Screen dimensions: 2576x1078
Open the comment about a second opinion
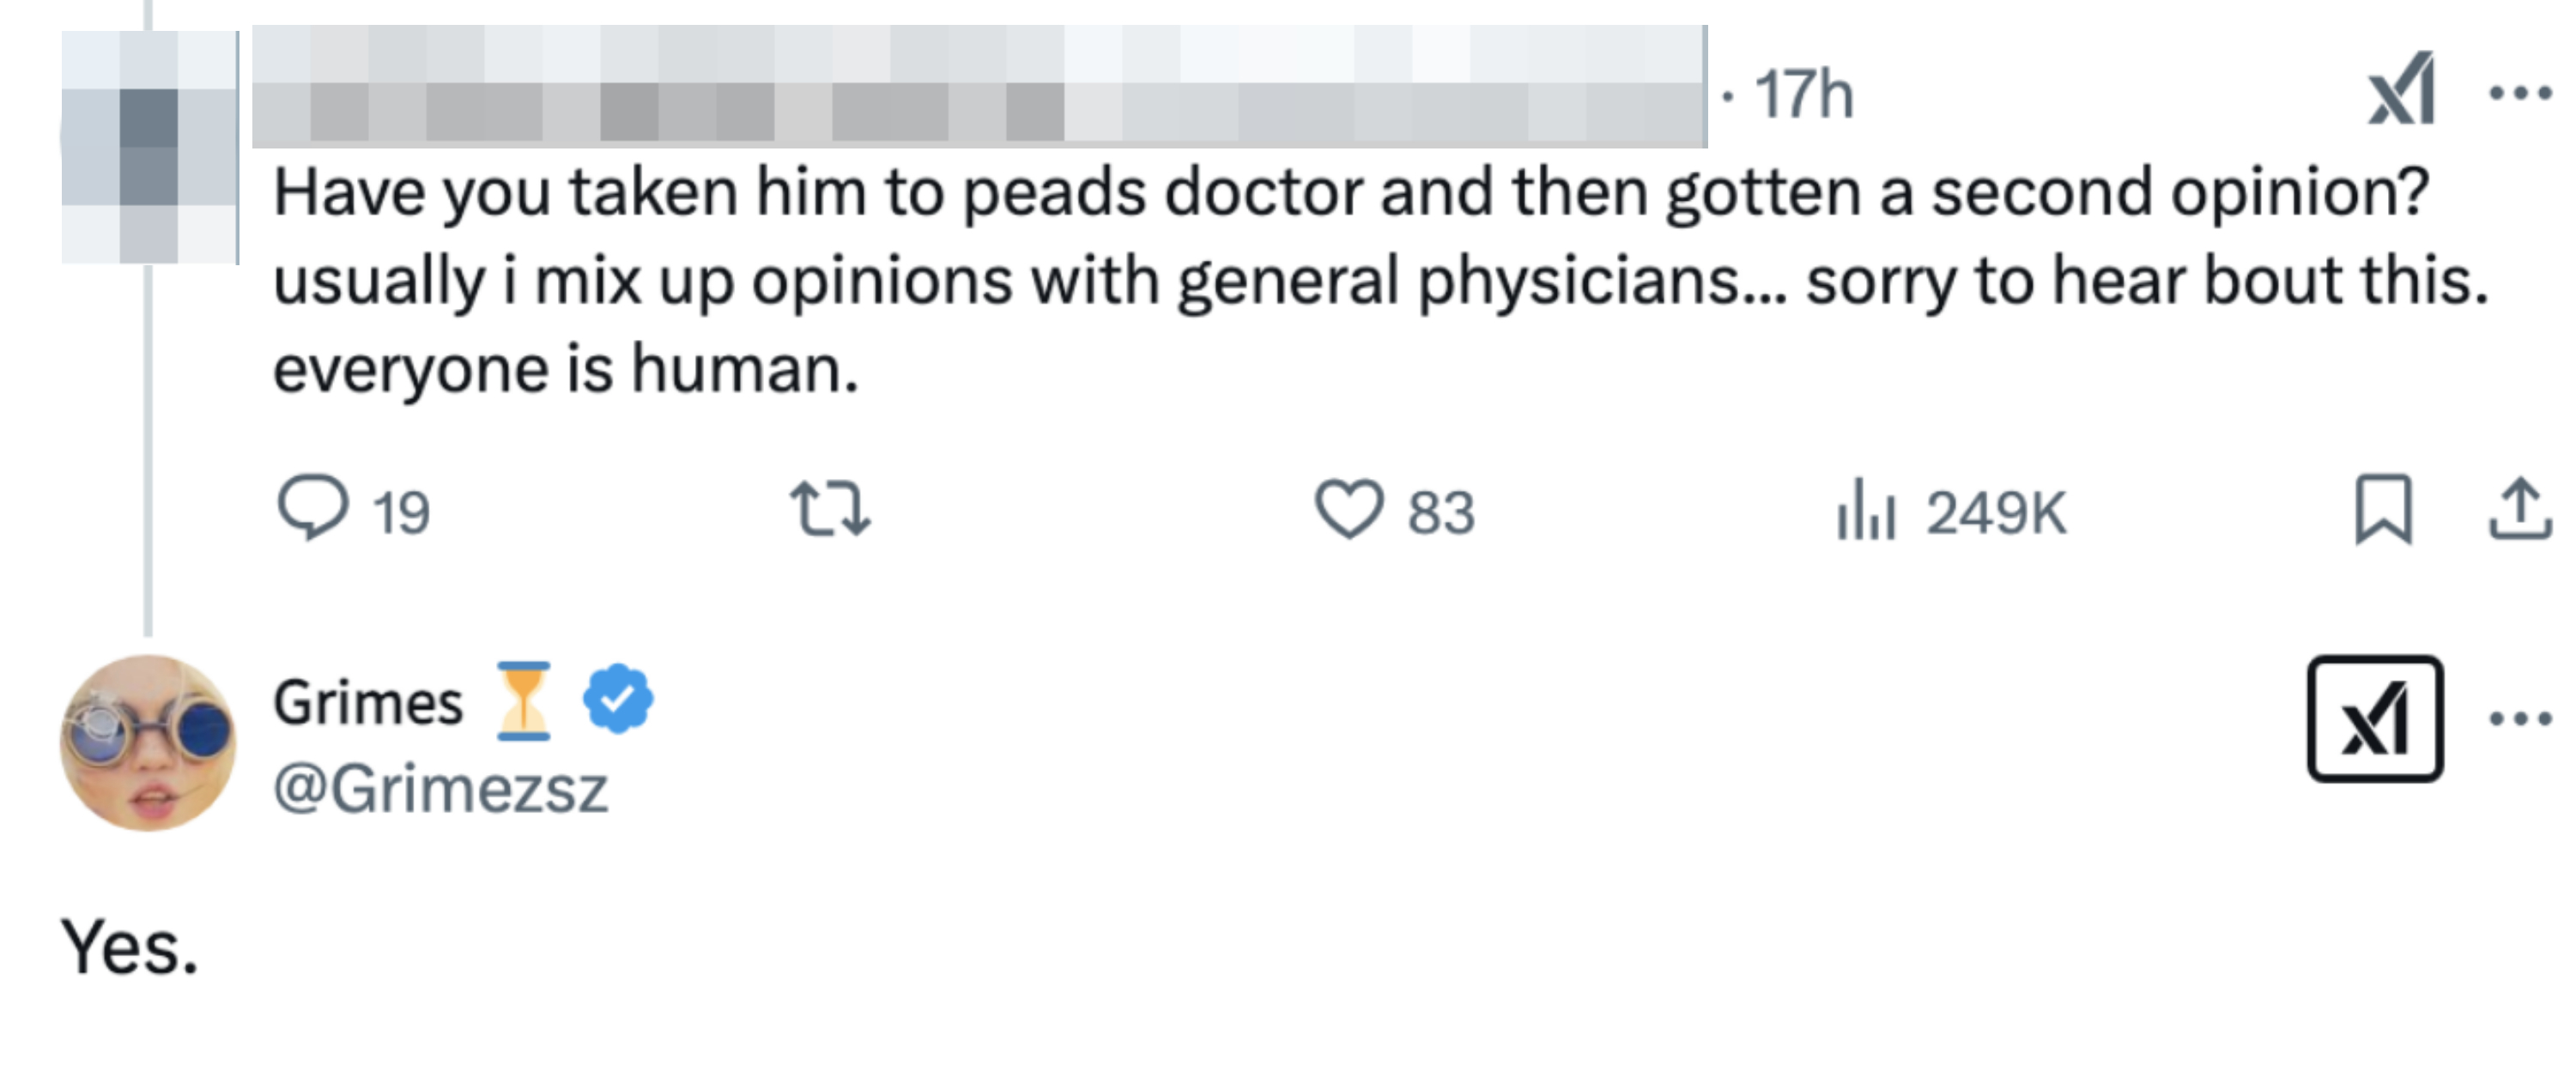click(x=1350, y=280)
